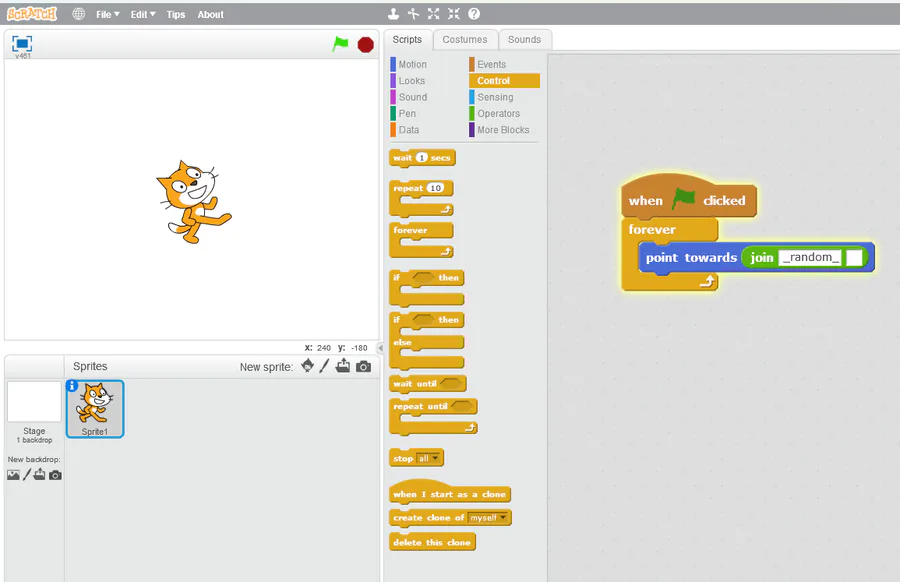Click the 1 field in wait block
Screen dimensions: 900x582
[422, 157]
